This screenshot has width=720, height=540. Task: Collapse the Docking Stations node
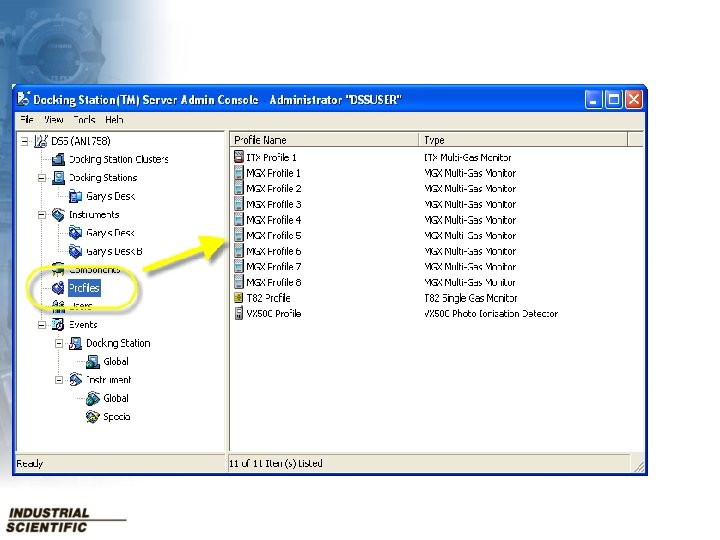[42, 178]
